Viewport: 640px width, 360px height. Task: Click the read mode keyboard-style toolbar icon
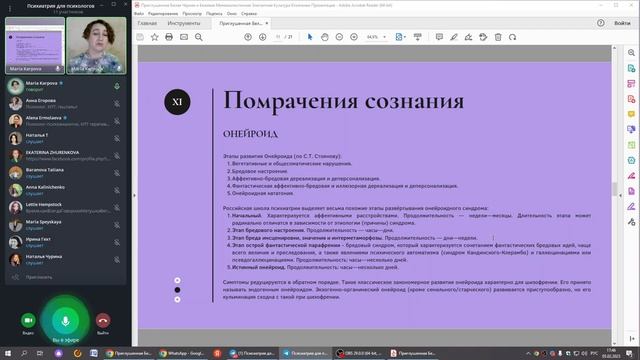pos(418,37)
